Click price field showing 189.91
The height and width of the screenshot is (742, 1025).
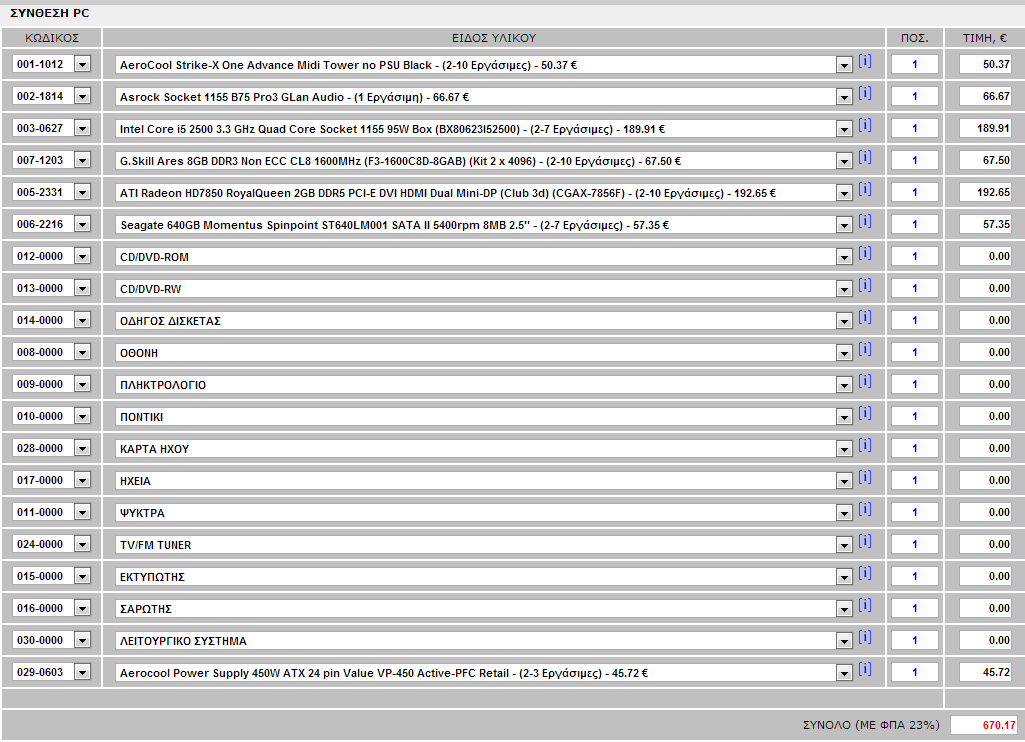click(x=985, y=128)
